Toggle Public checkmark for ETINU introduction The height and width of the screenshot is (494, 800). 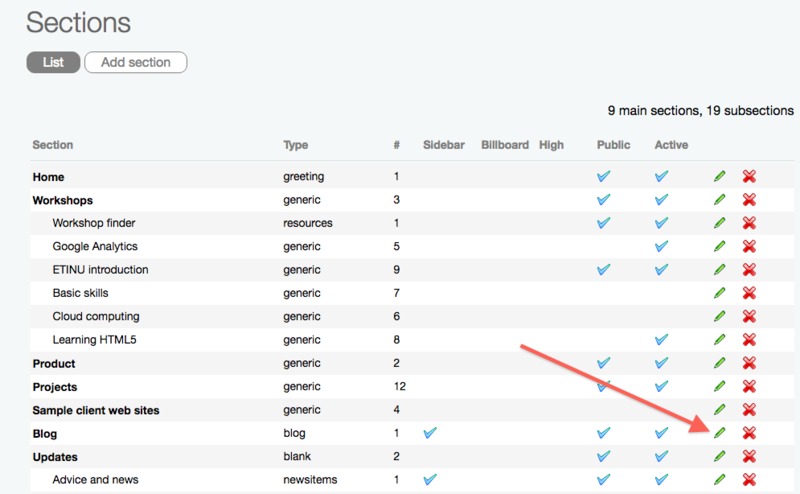pos(603,270)
